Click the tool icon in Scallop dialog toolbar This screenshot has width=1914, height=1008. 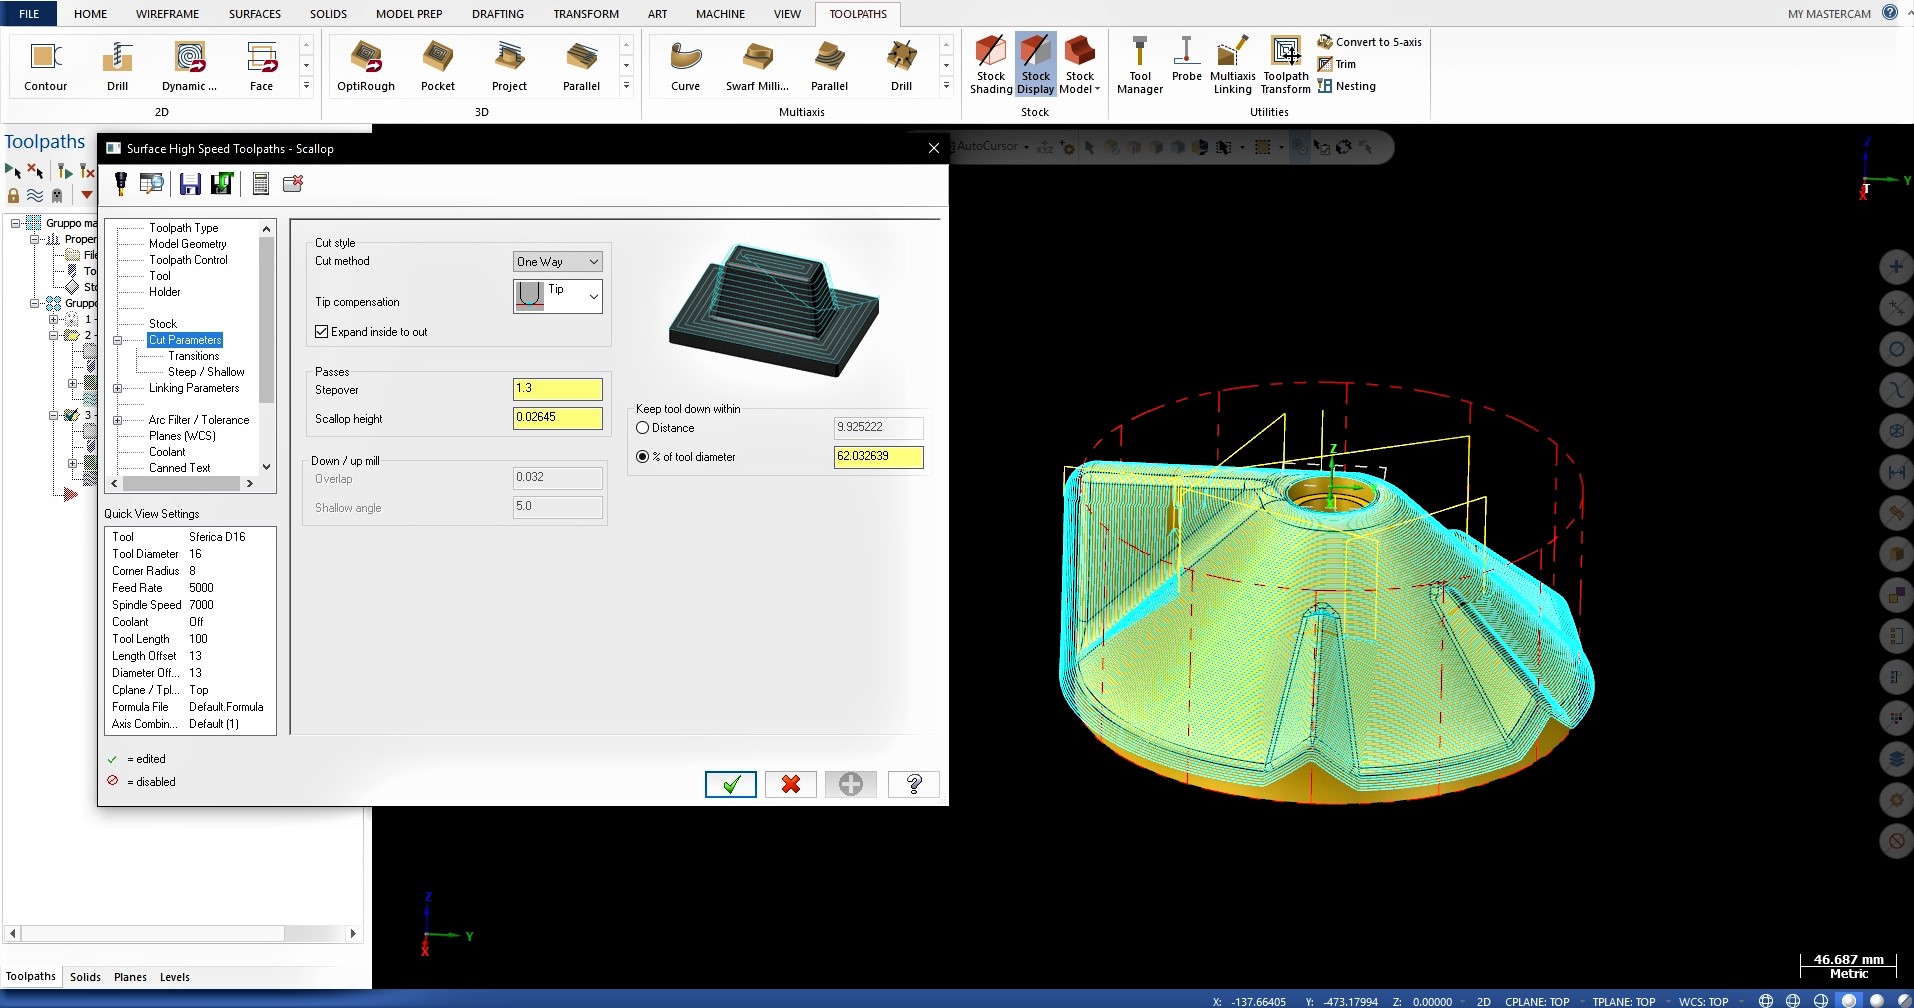click(121, 183)
